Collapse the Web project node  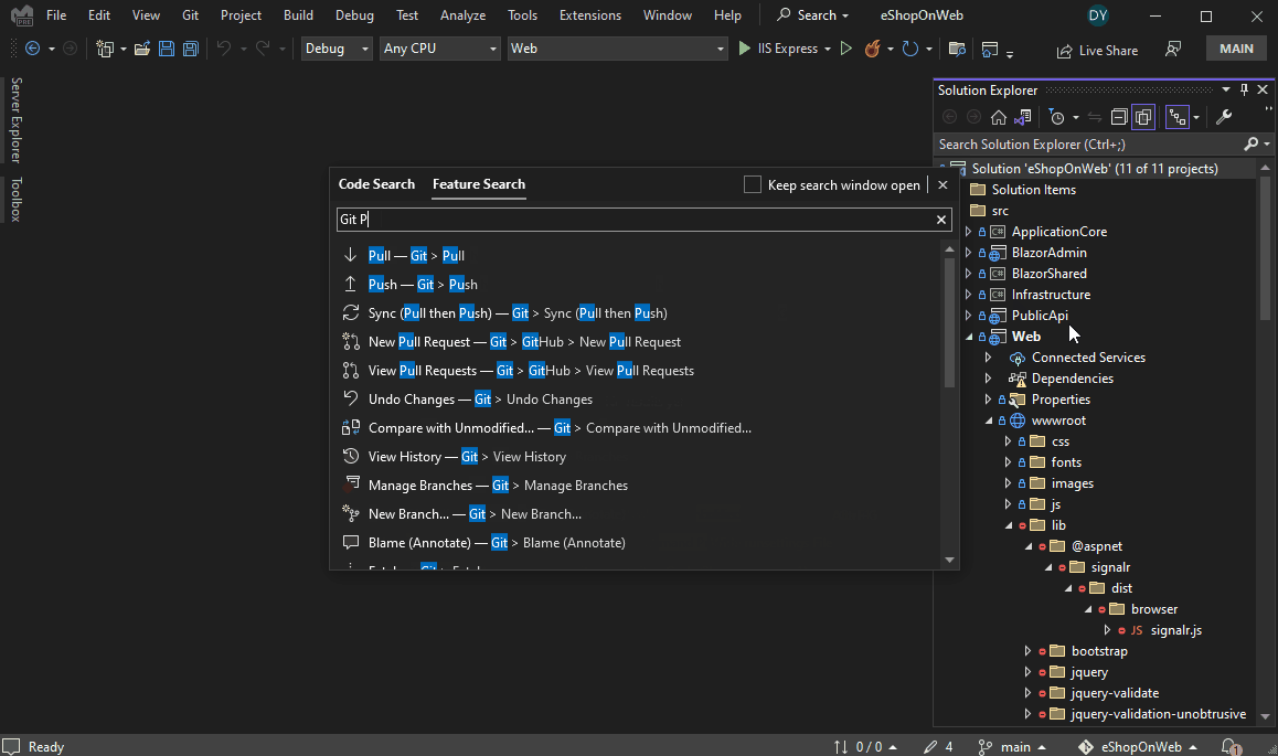pos(968,336)
